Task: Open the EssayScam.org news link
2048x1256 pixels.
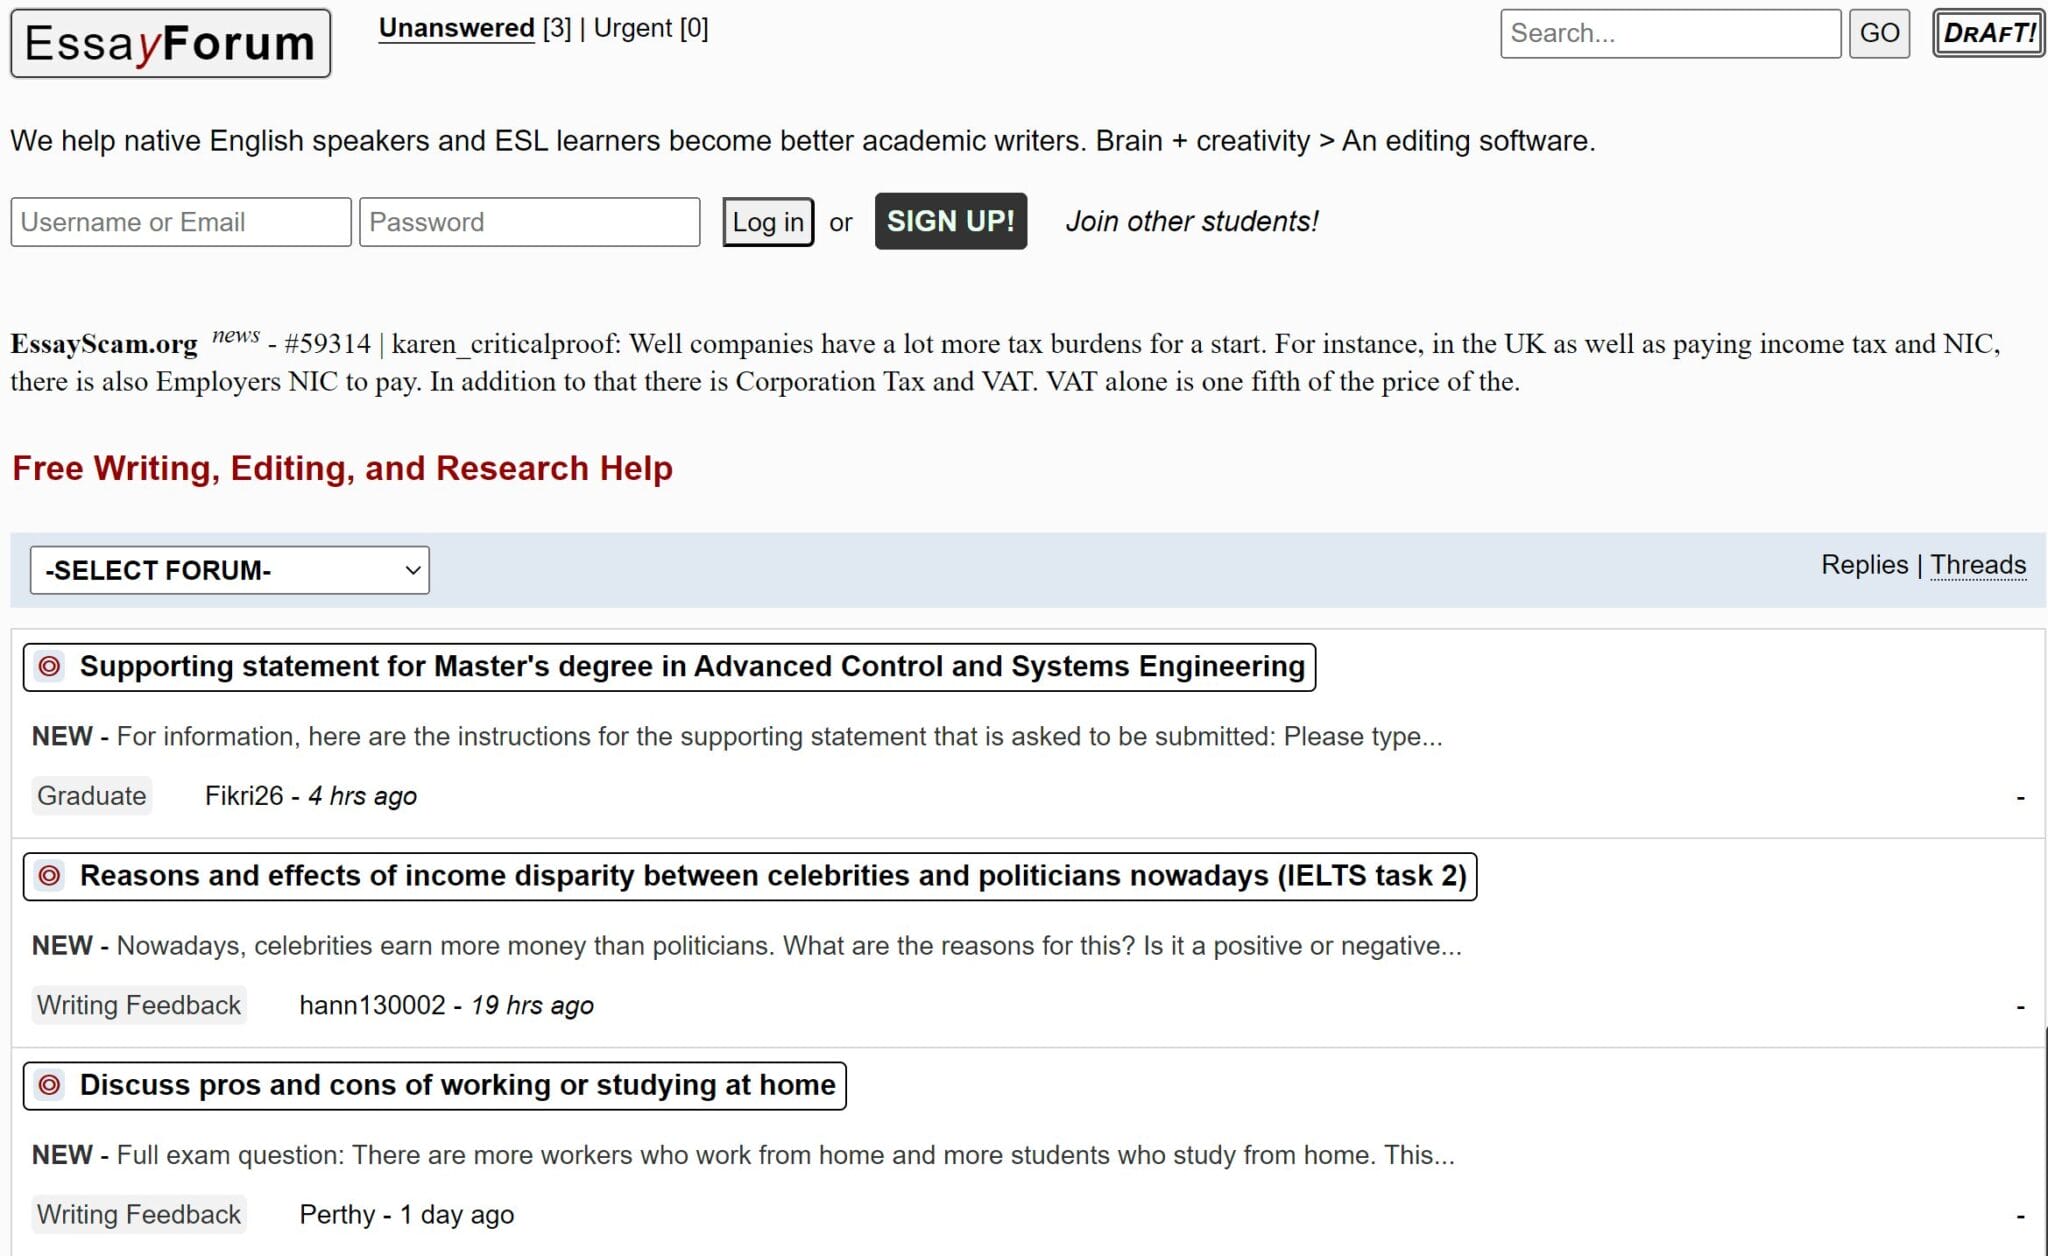Action: coord(104,344)
